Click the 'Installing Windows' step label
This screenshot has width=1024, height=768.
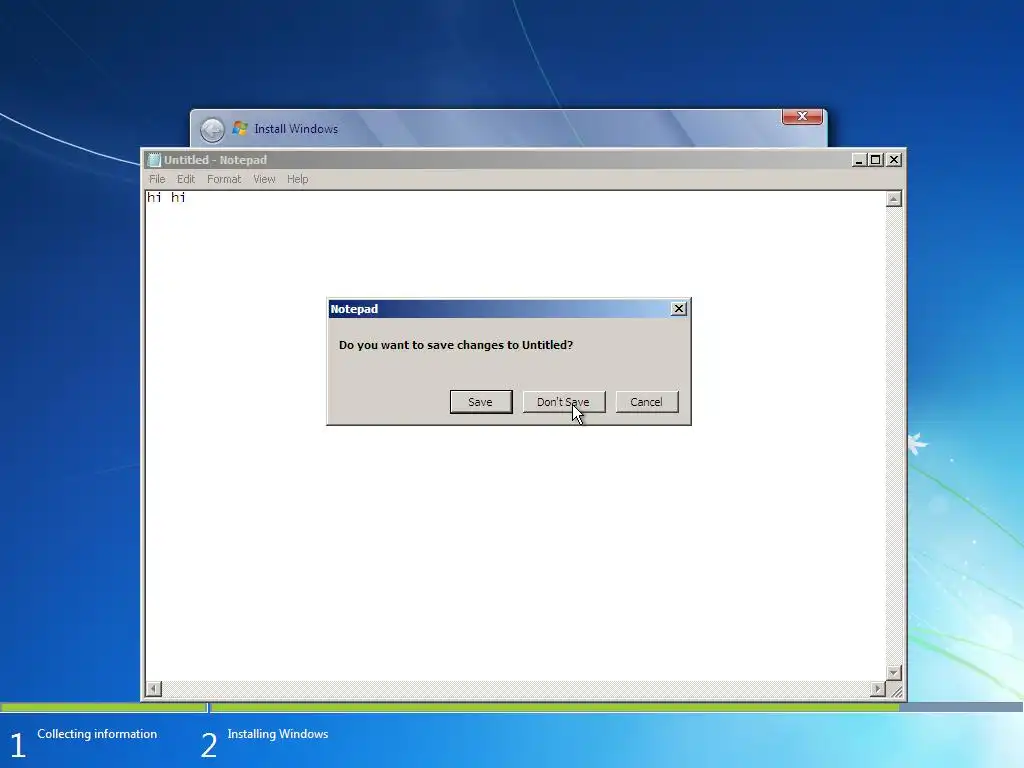click(278, 734)
